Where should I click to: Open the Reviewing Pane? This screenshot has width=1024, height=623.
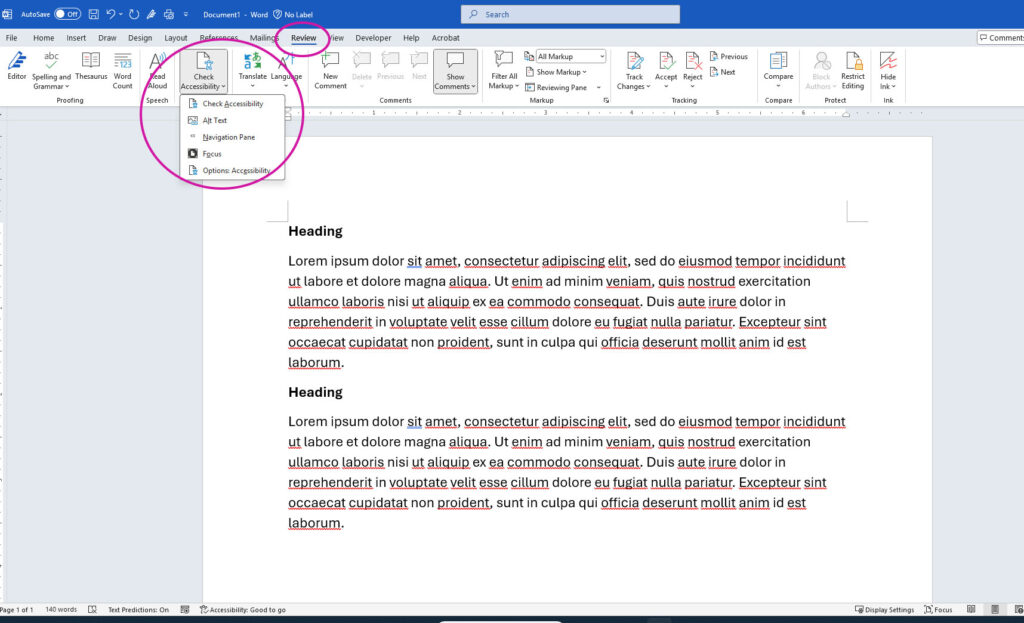click(x=556, y=88)
